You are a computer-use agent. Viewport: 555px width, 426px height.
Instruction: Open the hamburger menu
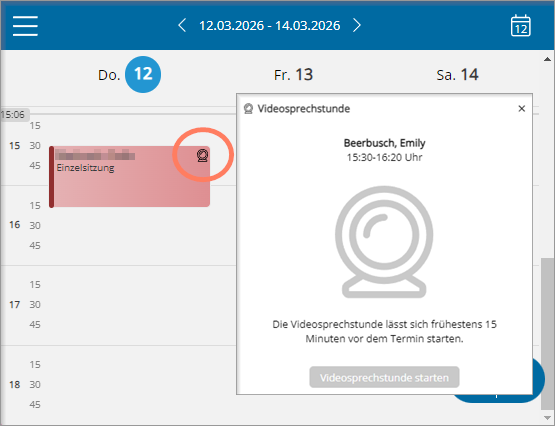tap(25, 26)
